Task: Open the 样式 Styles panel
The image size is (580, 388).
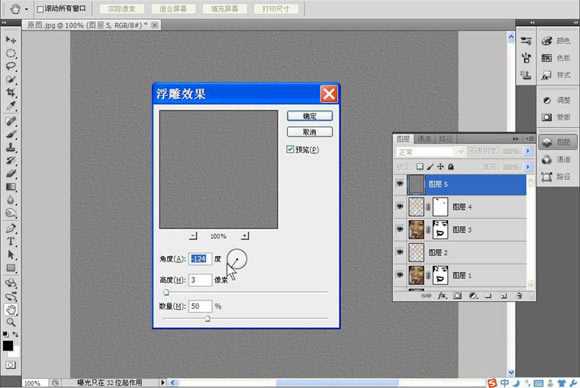Action: [x=557, y=75]
